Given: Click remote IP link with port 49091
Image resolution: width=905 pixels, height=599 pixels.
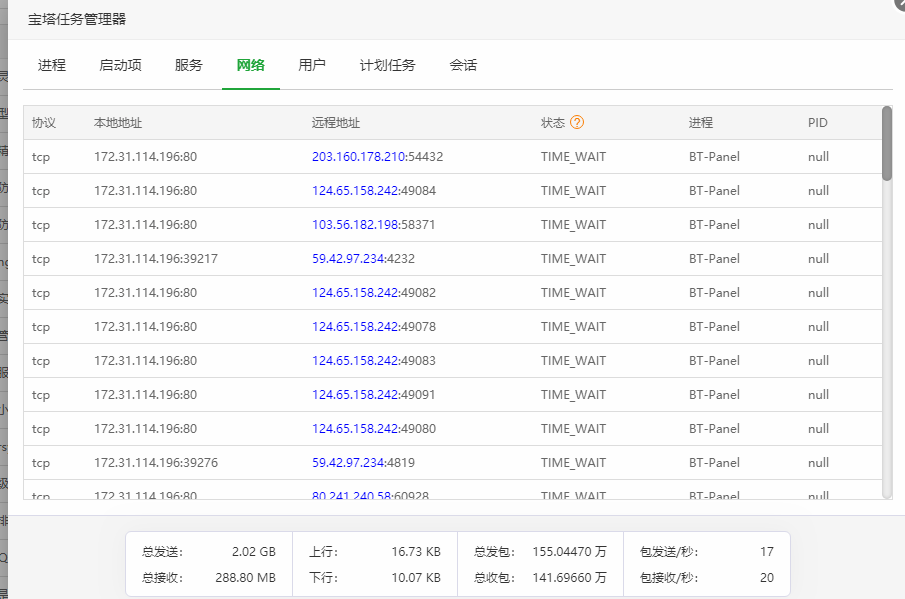Looking at the screenshot, I should pyautogui.click(x=355, y=395).
